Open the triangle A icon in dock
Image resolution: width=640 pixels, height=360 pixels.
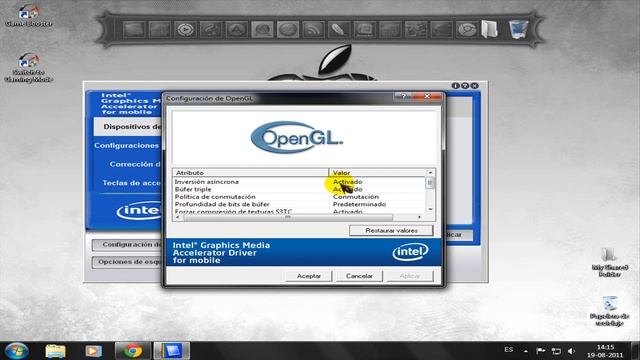236,30
